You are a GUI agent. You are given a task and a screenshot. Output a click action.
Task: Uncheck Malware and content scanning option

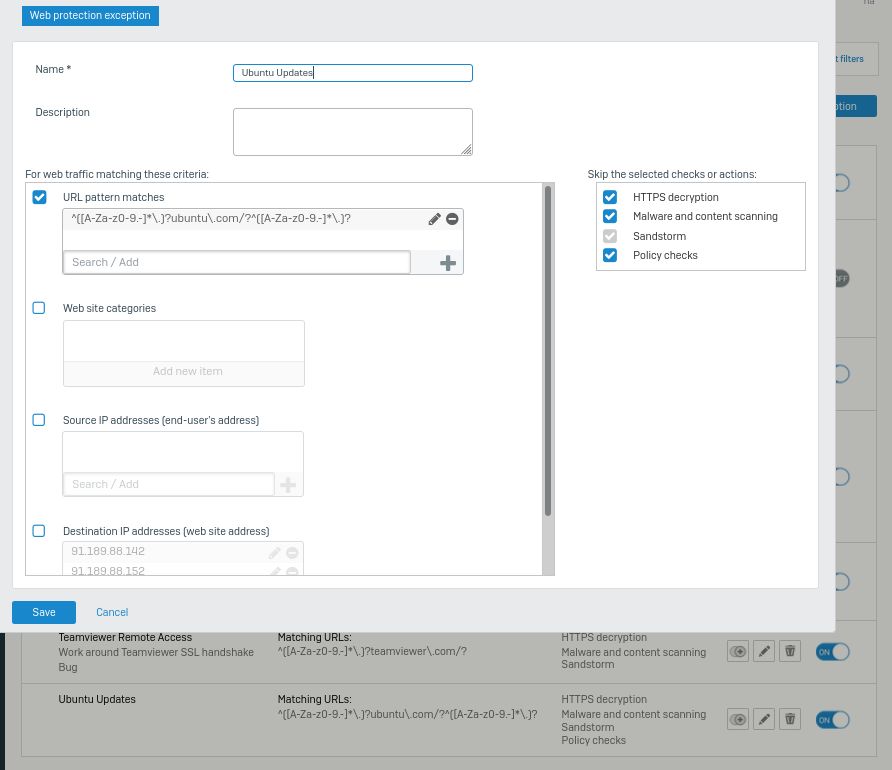pos(610,216)
